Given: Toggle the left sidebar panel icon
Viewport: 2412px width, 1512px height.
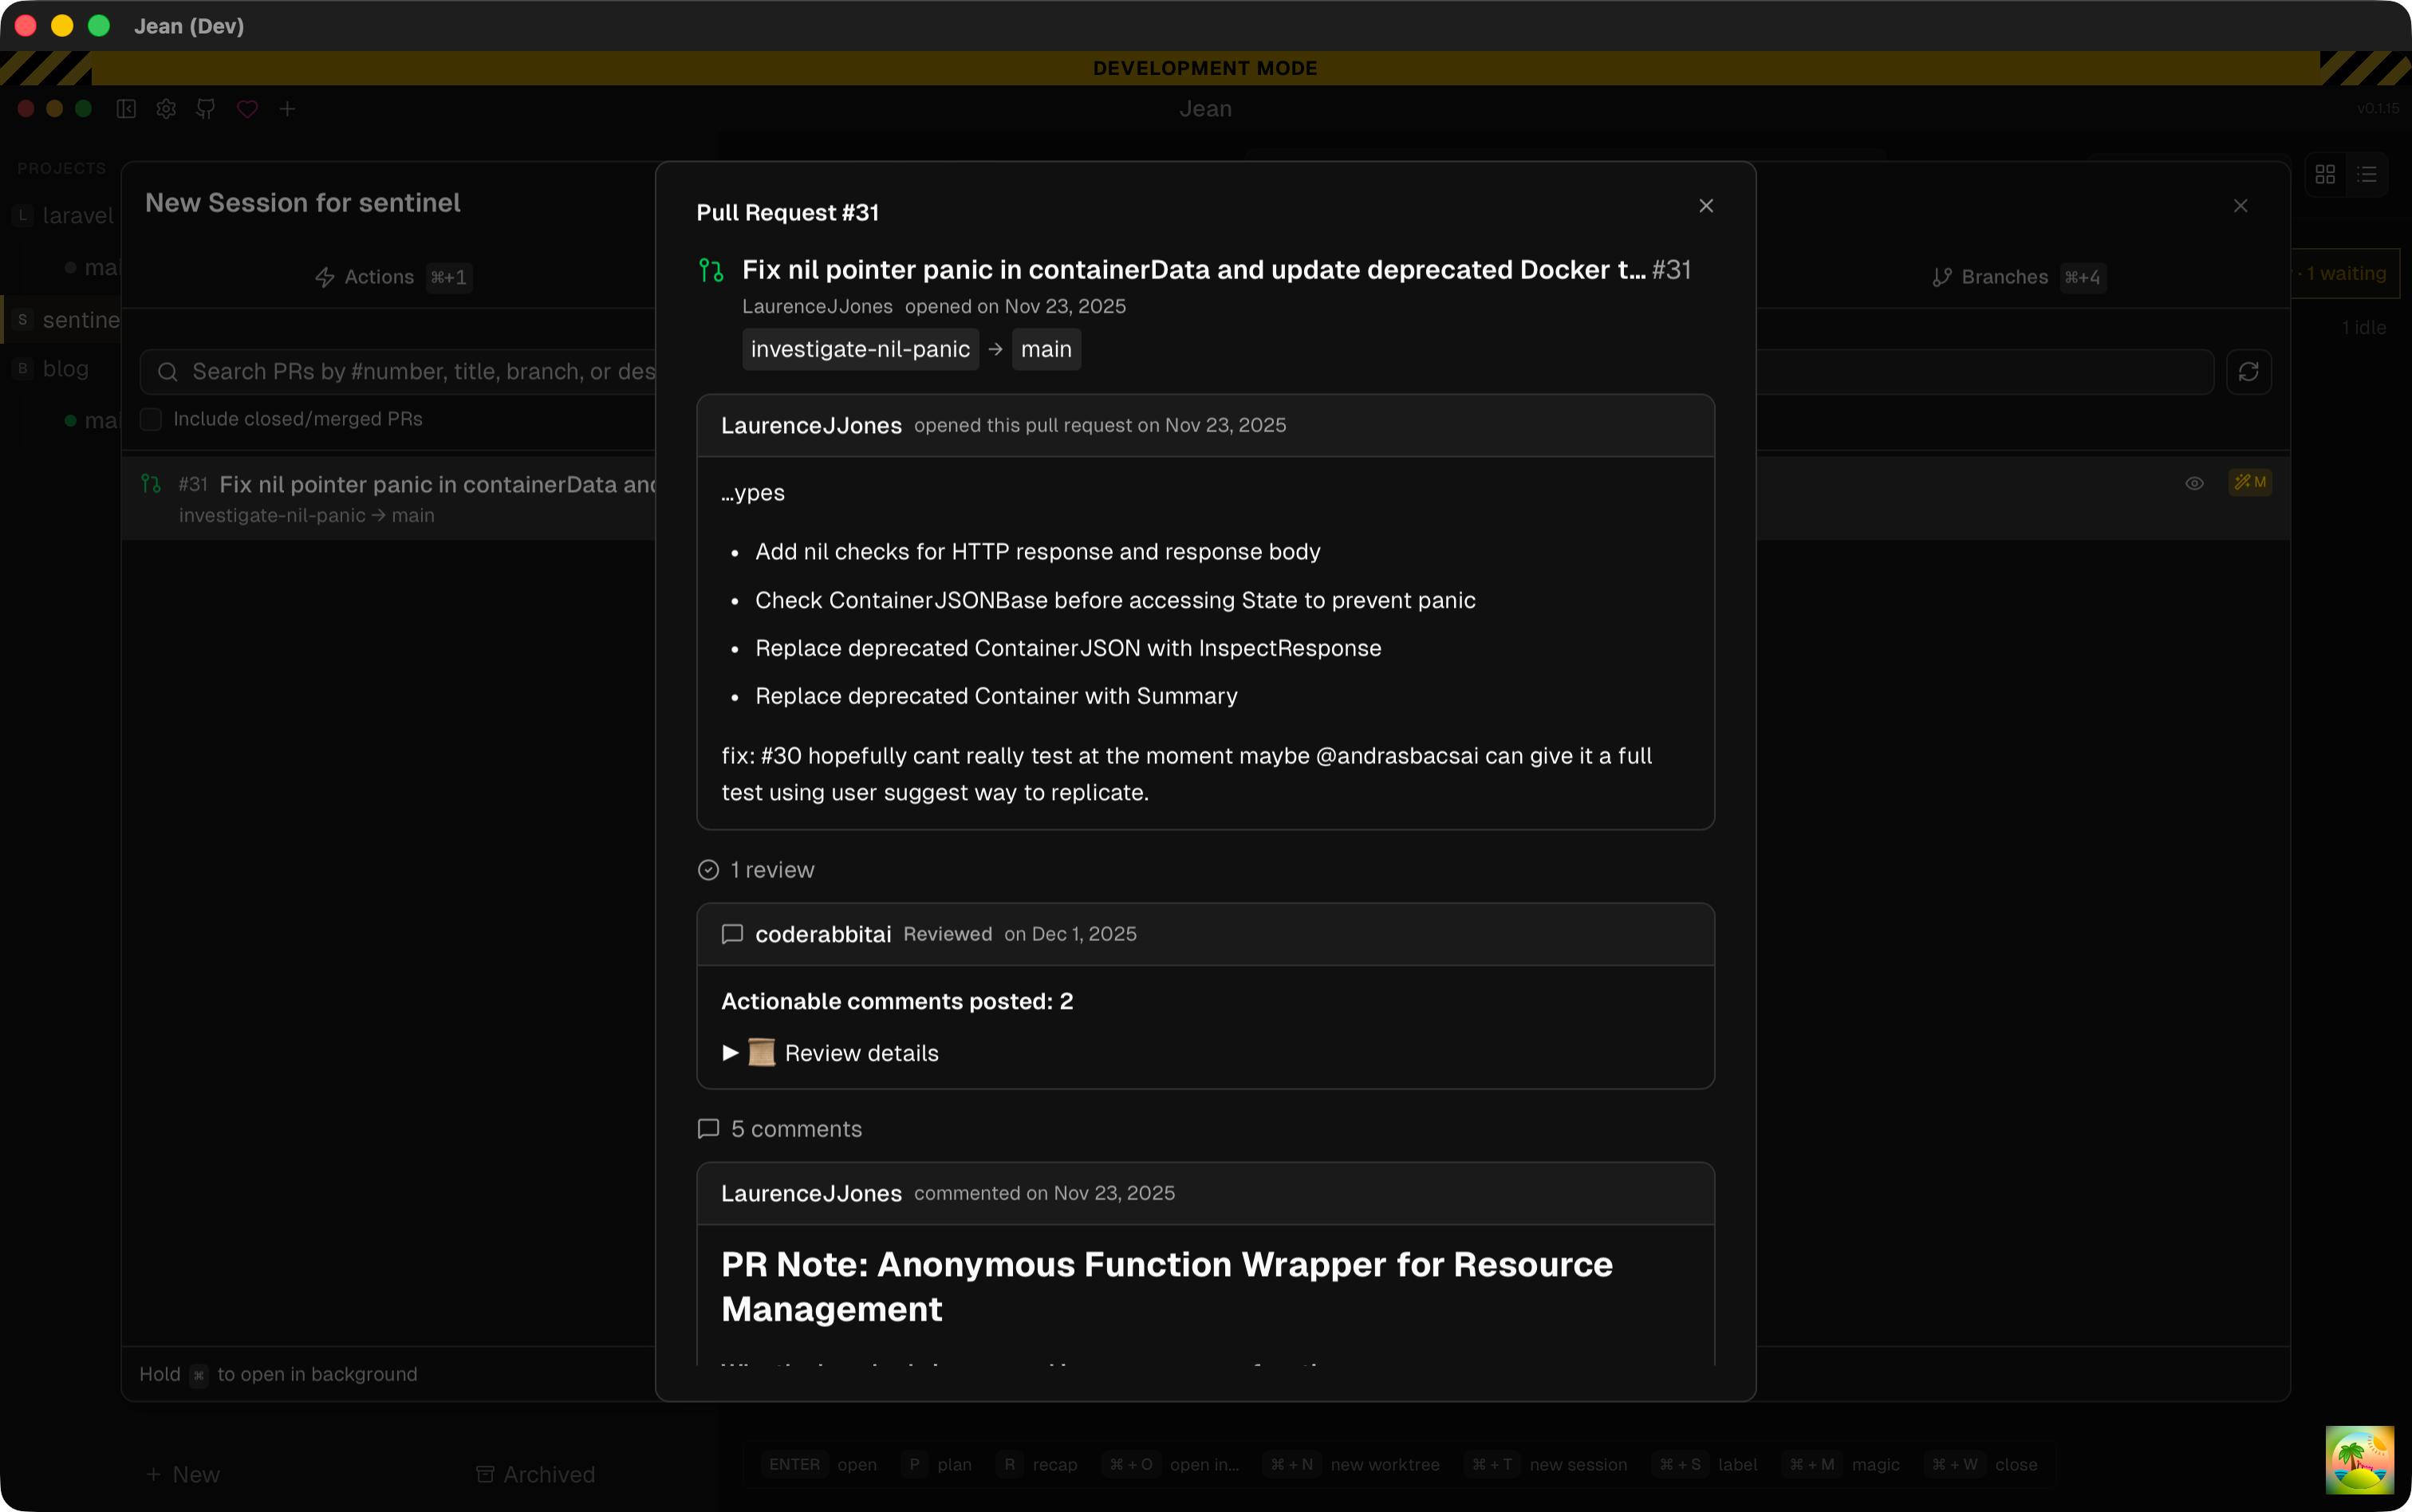Looking at the screenshot, I should coord(126,109).
